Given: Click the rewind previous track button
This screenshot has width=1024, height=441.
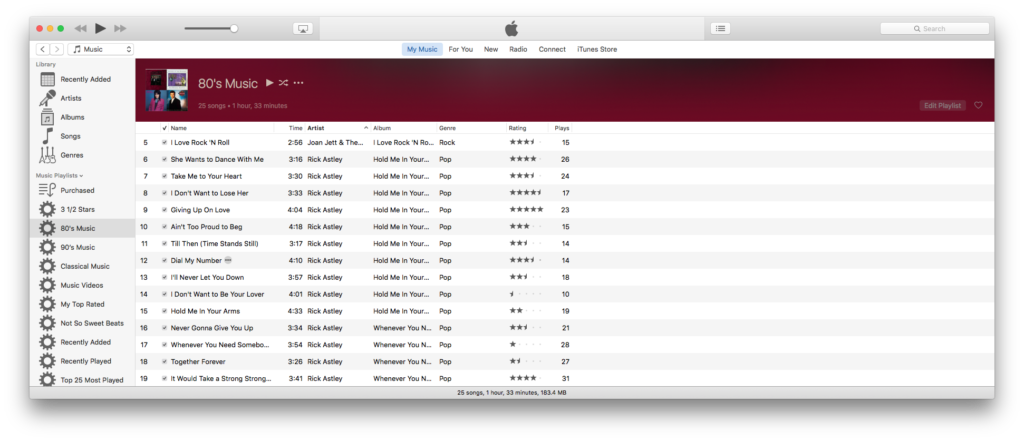Looking at the screenshot, I should pyautogui.click(x=80, y=29).
